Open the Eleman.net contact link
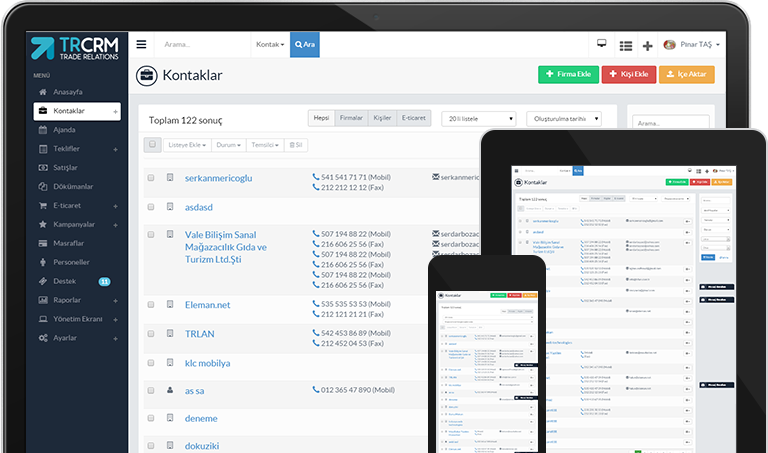The image size is (768, 453). click(208, 305)
